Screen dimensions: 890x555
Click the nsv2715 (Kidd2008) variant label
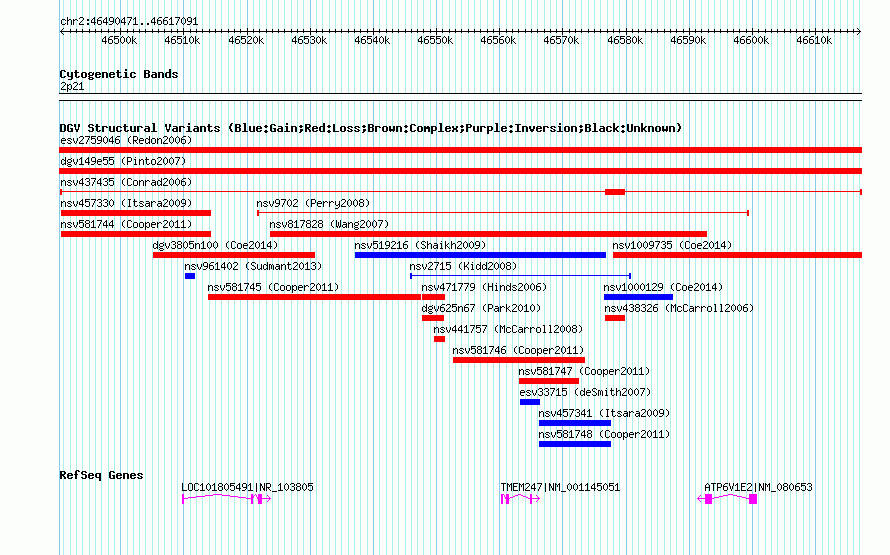pyautogui.click(x=463, y=266)
